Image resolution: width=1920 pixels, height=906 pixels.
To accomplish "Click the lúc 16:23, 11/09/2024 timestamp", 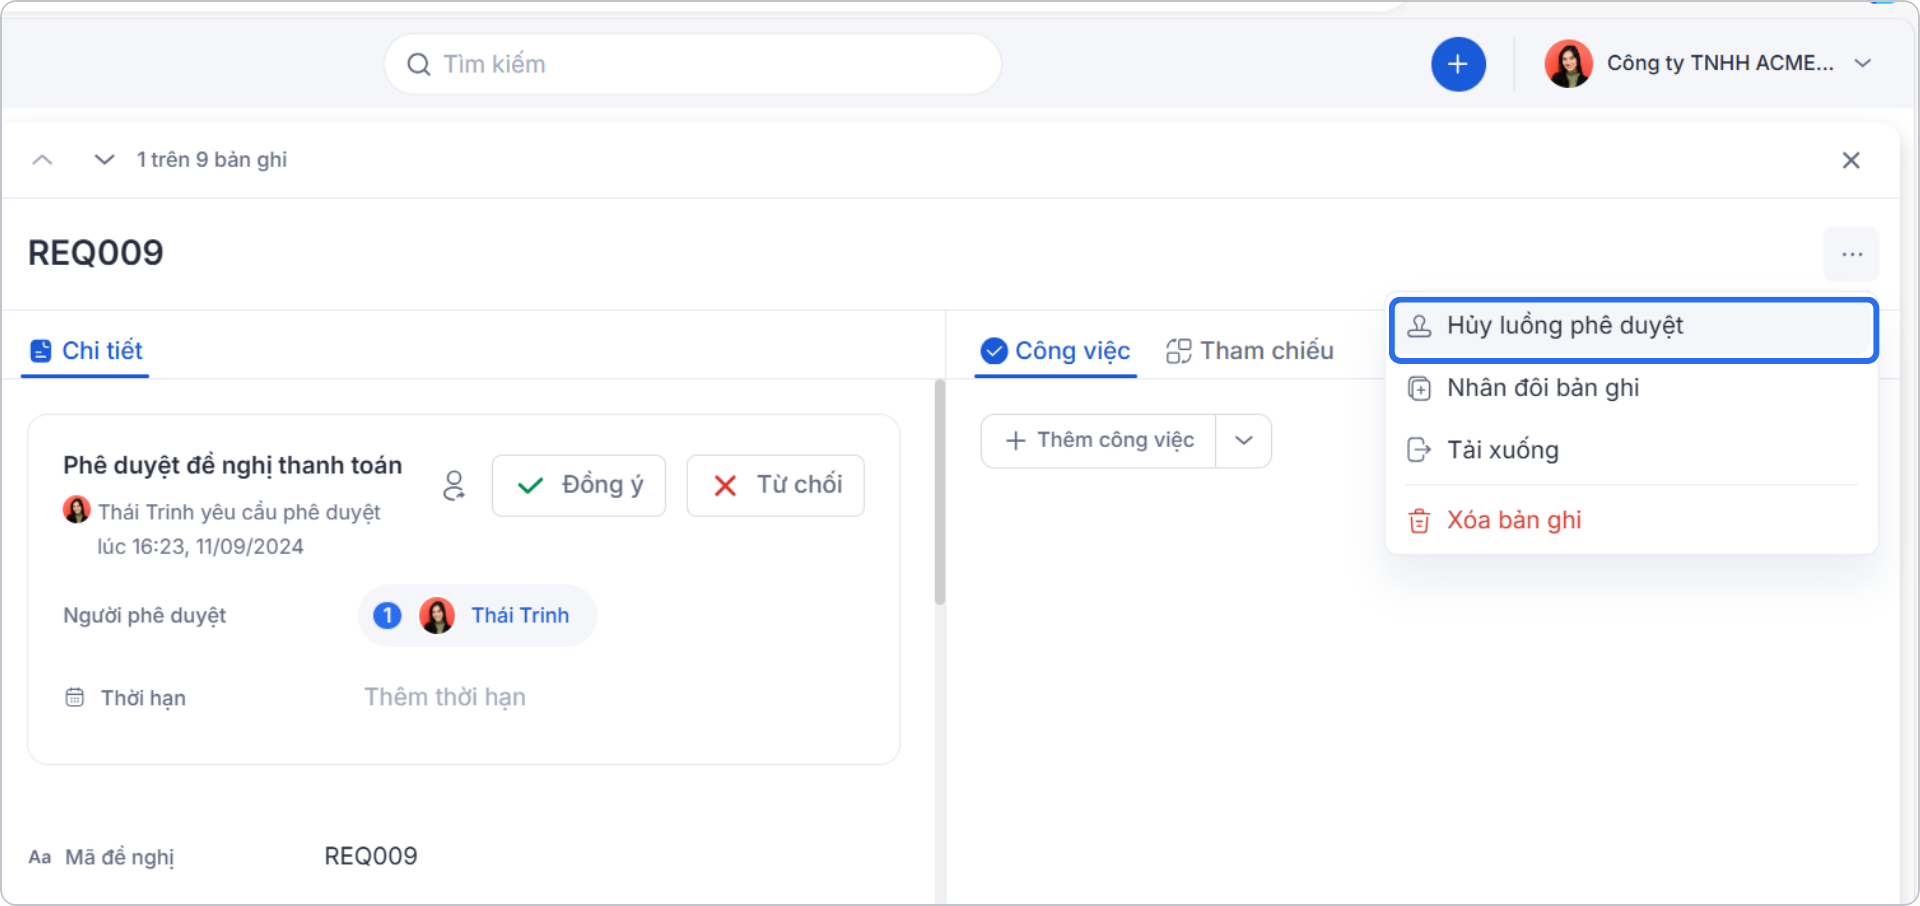I will 200,546.
